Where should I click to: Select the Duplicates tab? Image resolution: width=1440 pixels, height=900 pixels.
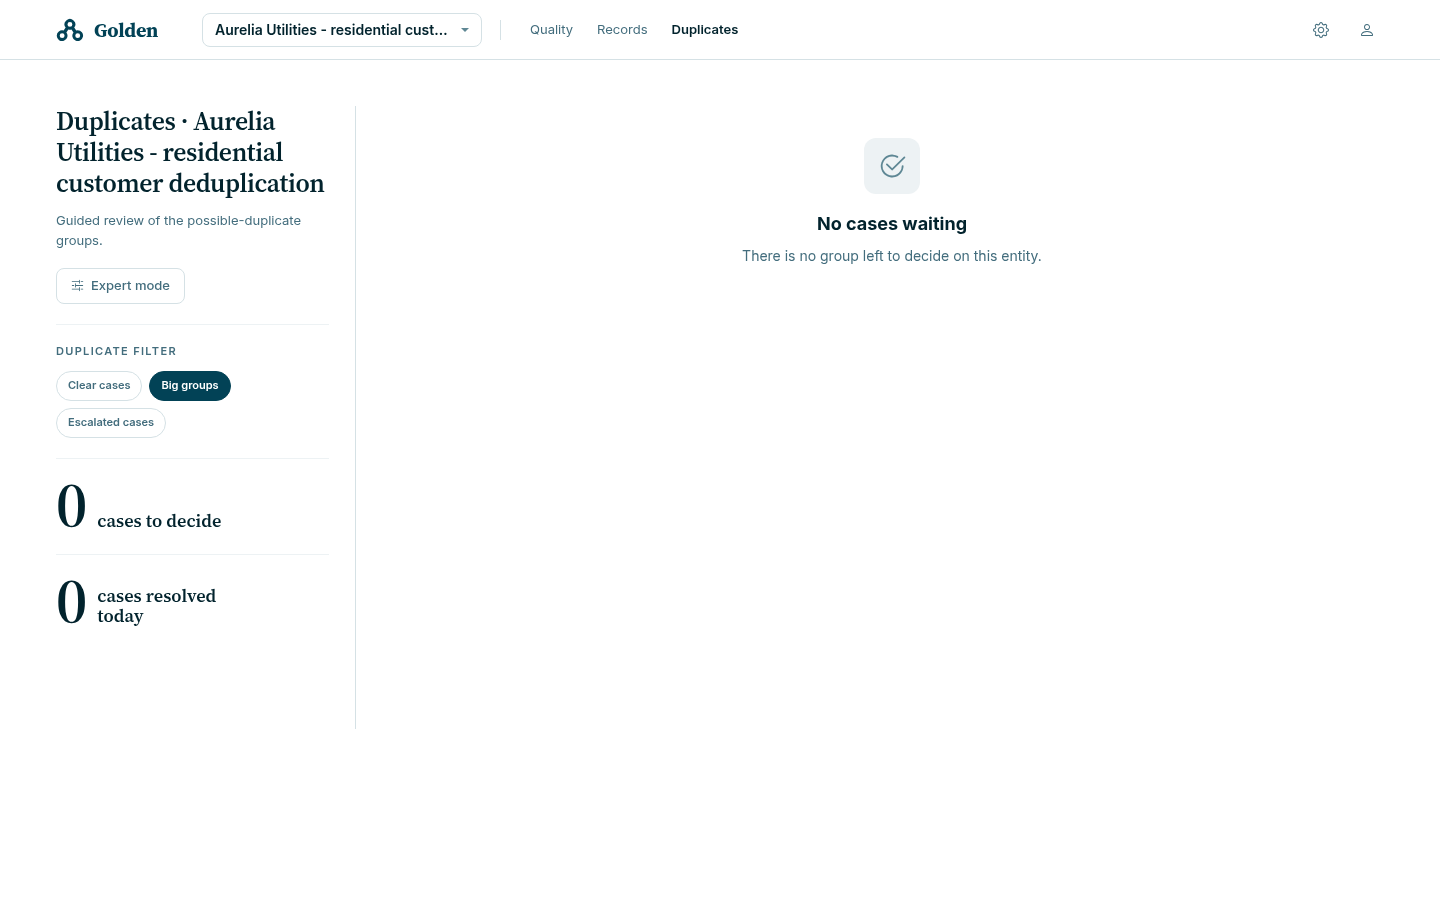pyautogui.click(x=705, y=30)
